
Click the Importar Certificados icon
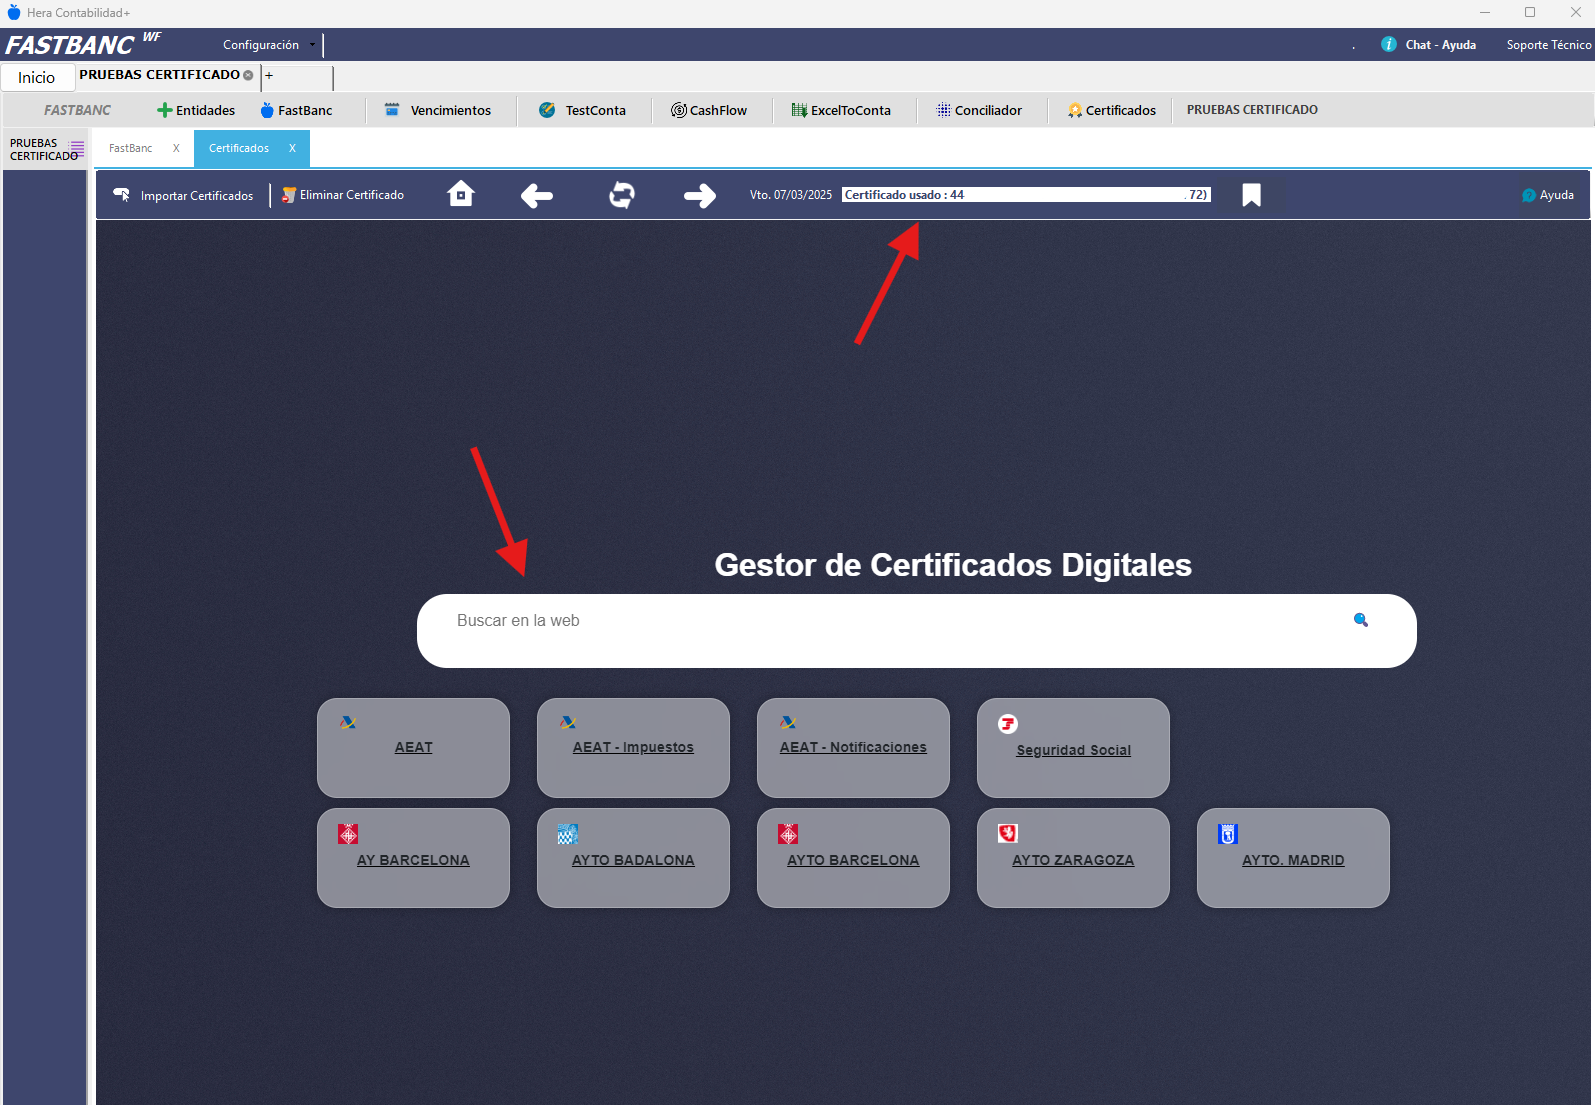[122, 195]
